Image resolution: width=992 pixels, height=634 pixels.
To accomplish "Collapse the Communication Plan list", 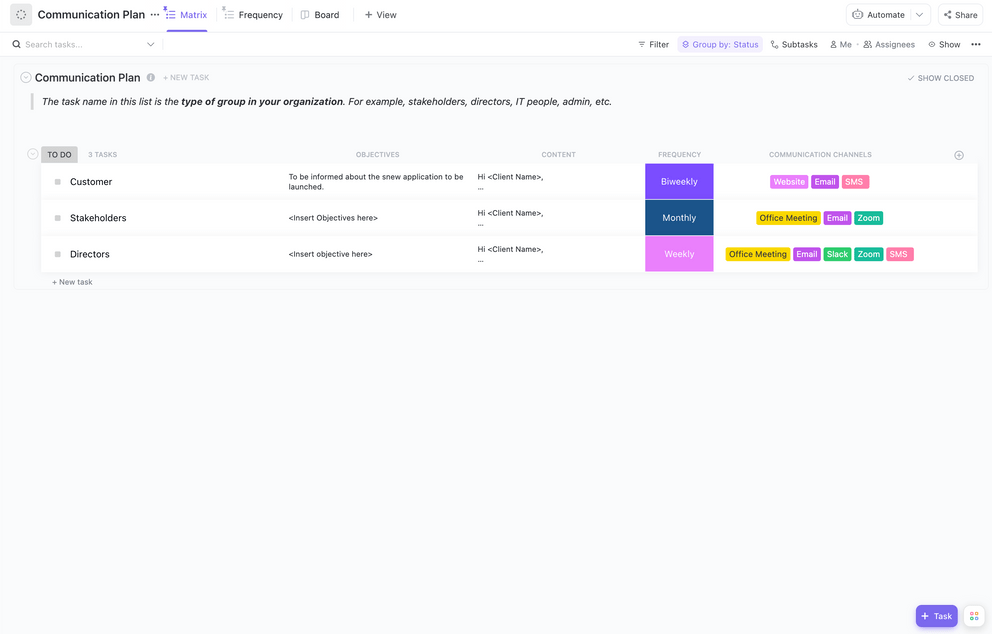I will tap(26, 78).
